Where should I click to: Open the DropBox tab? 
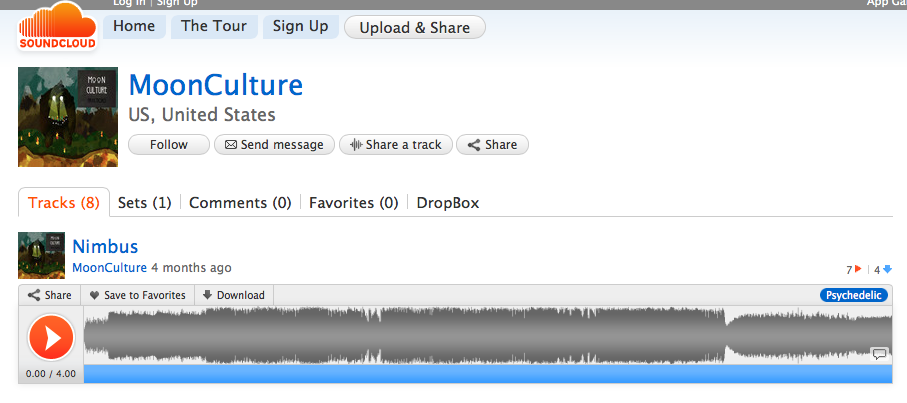[448, 203]
